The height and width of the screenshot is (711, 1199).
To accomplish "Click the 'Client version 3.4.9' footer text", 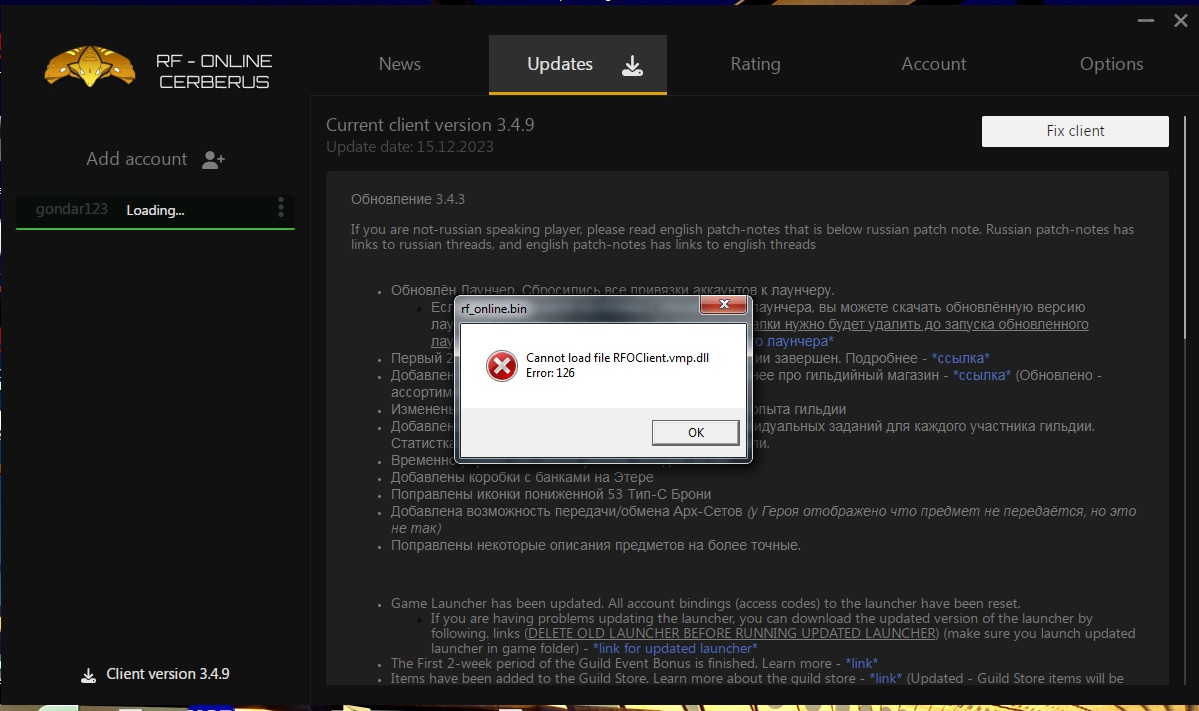I will pos(167,674).
